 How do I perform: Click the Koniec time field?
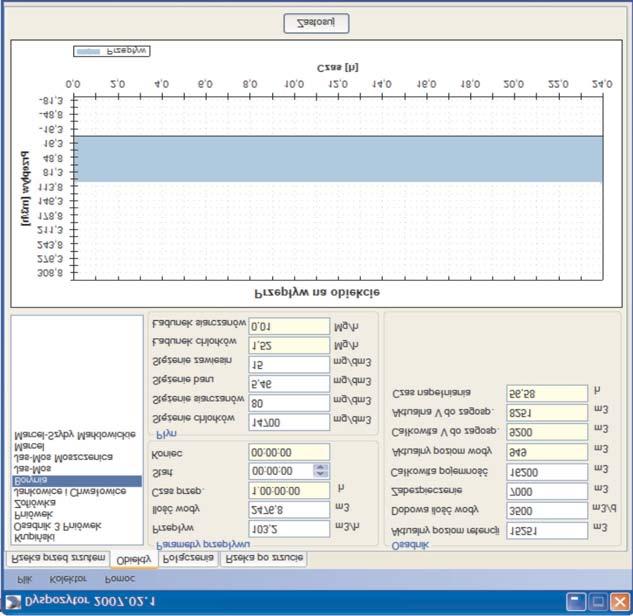pos(289,453)
